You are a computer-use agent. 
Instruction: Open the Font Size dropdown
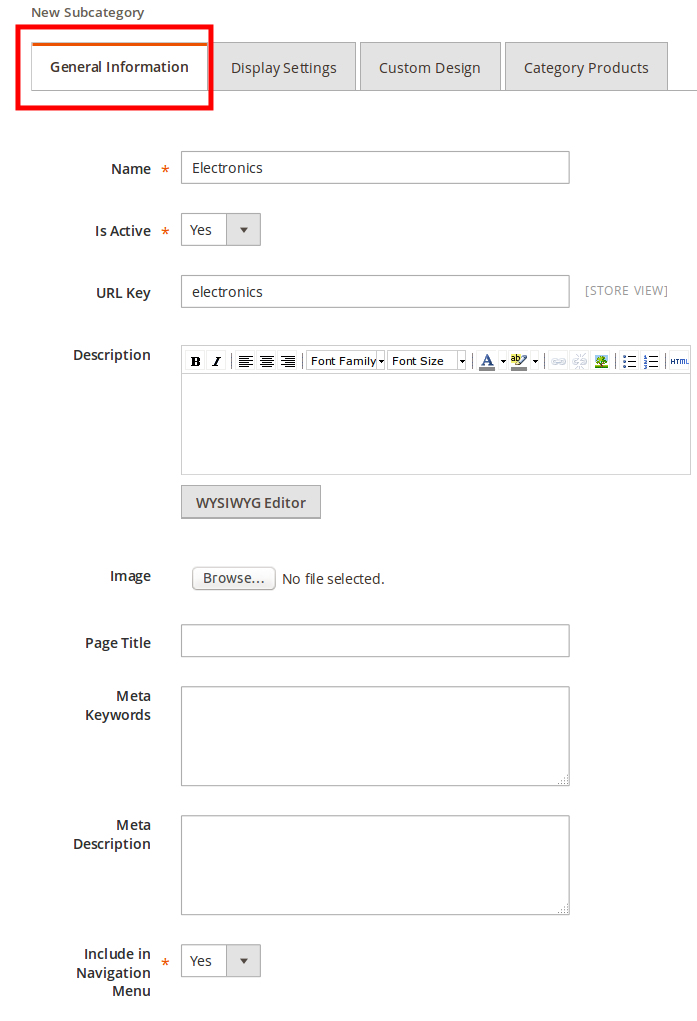tap(427, 361)
